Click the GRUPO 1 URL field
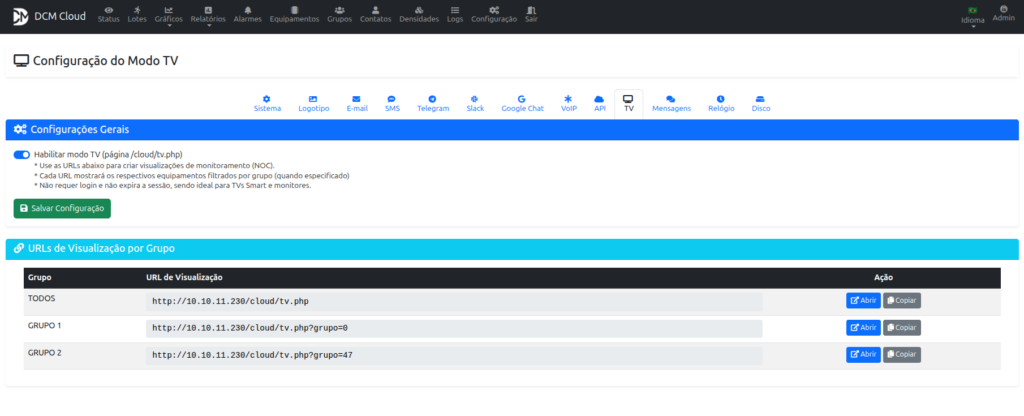 pyautogui.click(x=454, y=328)
